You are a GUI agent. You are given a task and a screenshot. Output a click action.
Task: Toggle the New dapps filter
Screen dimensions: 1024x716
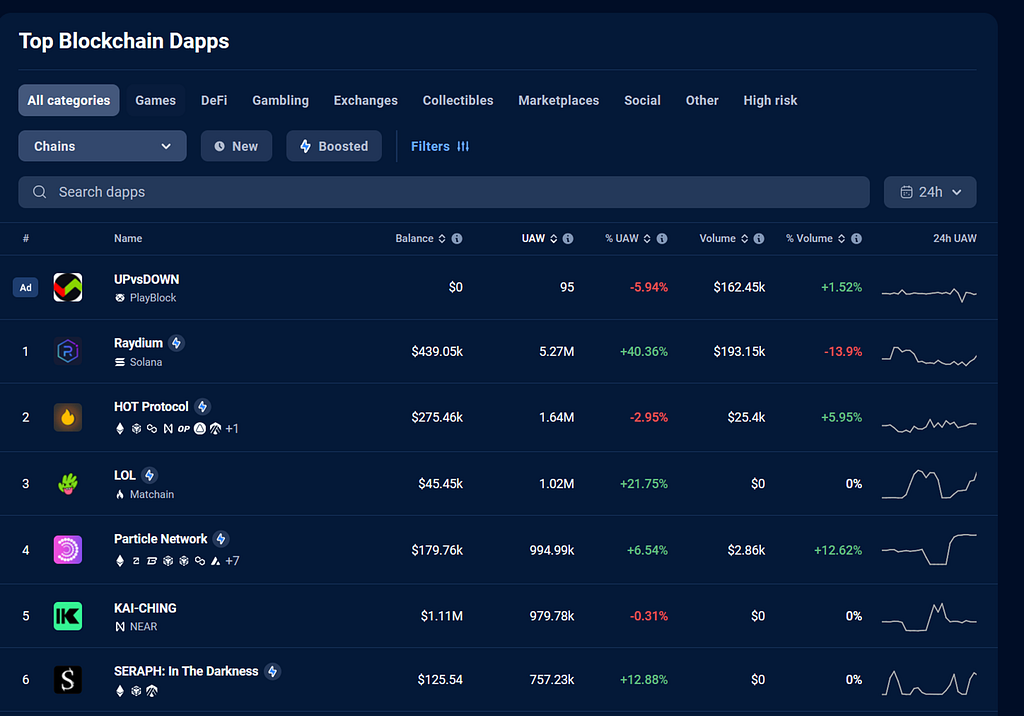236,146
